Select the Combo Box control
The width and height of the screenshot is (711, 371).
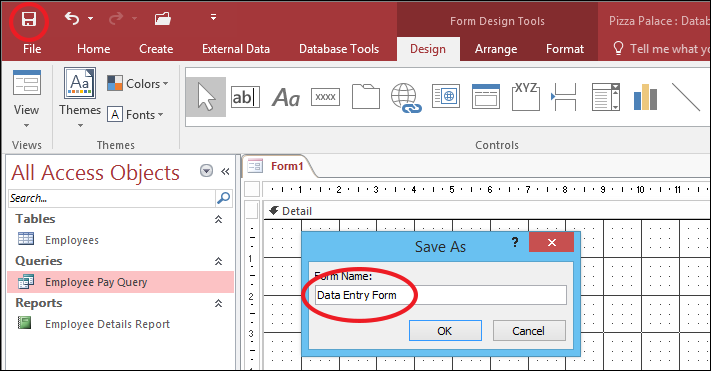tap(606, 97)
